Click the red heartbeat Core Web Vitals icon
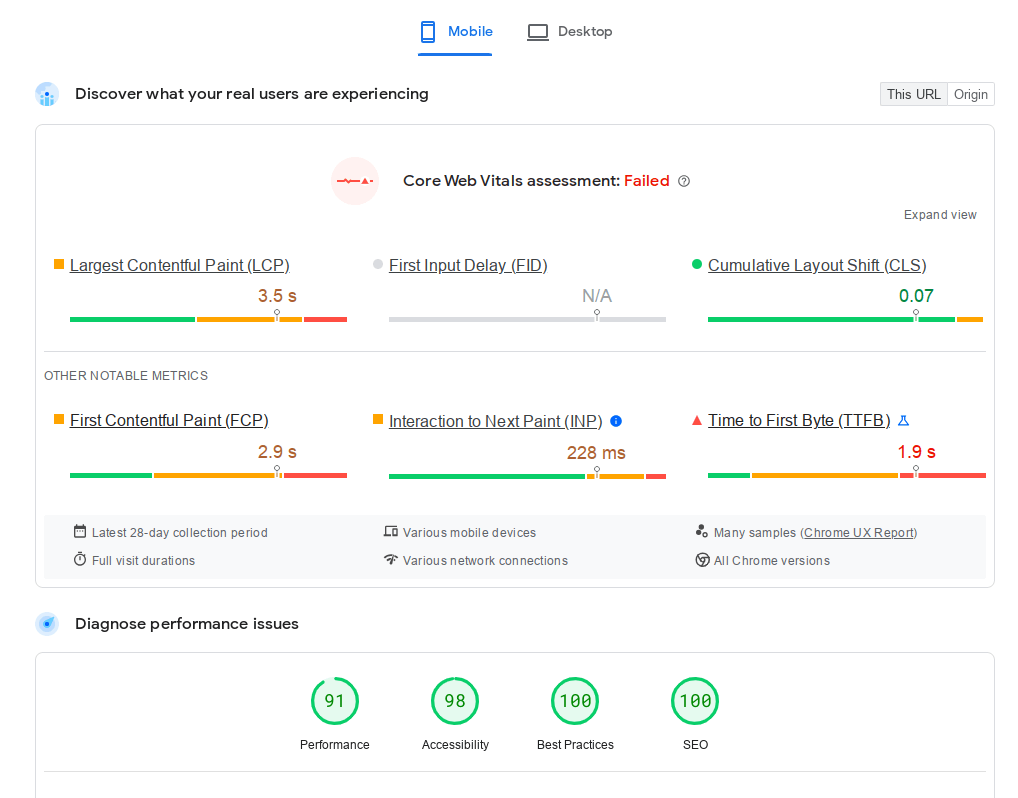Image resolution: width=1018 pixels, height=798 pixels. [x=355, y=181]
